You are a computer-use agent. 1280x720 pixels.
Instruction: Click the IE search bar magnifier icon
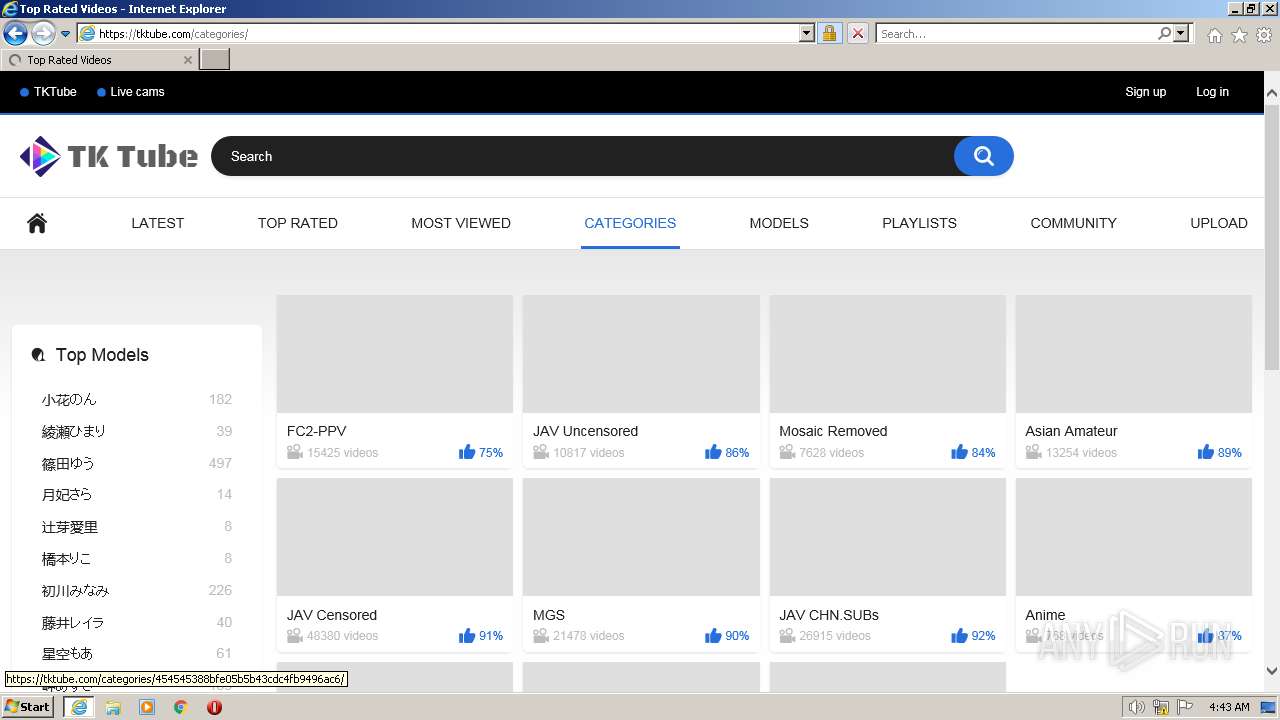click(x=1164, y=33)
